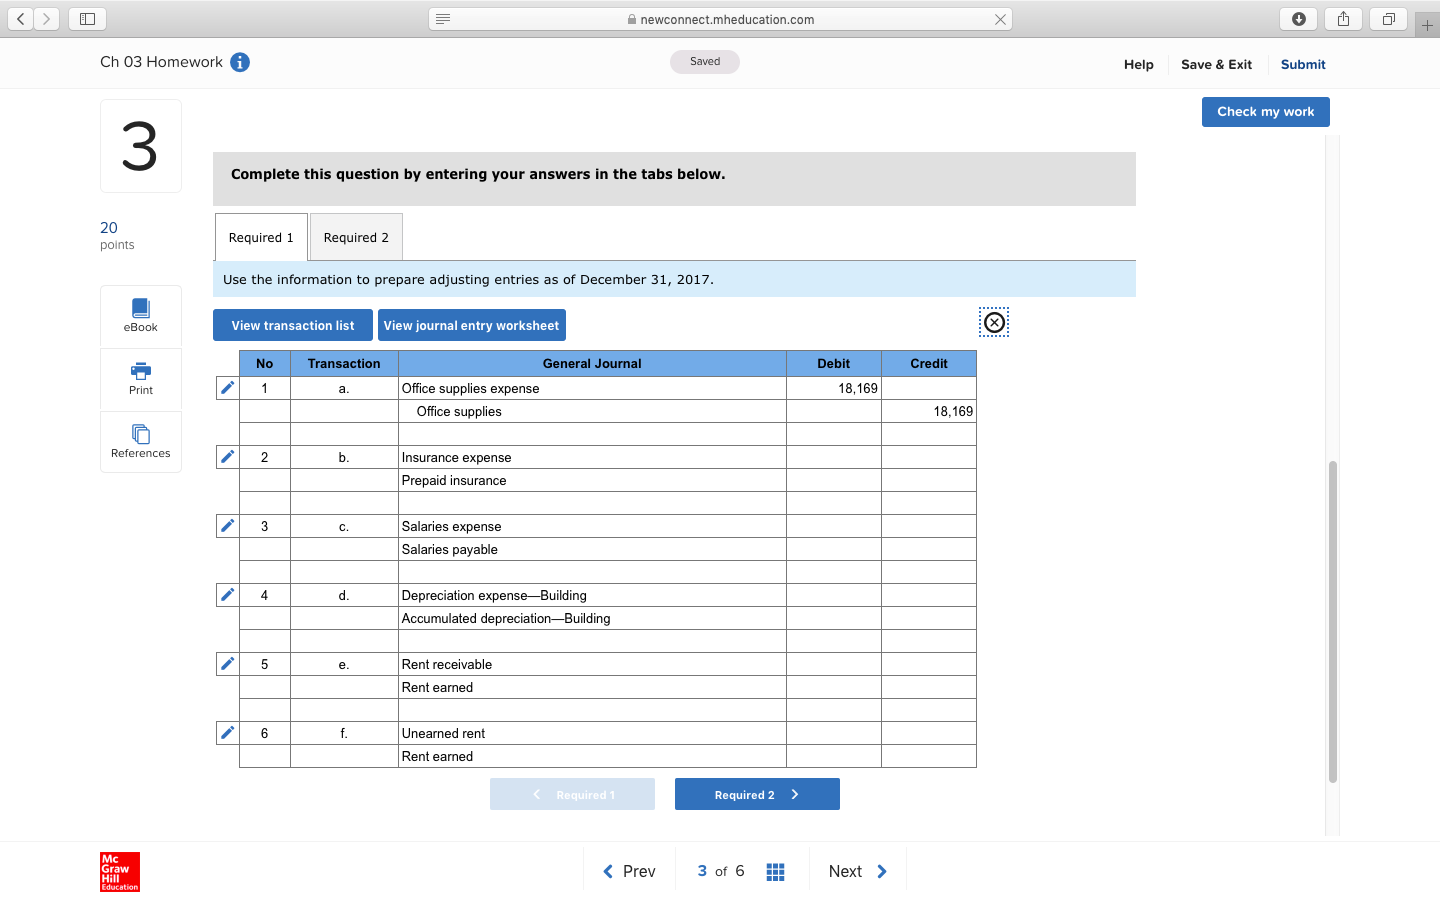Click the Help link in the top bar

(1138, 64)
